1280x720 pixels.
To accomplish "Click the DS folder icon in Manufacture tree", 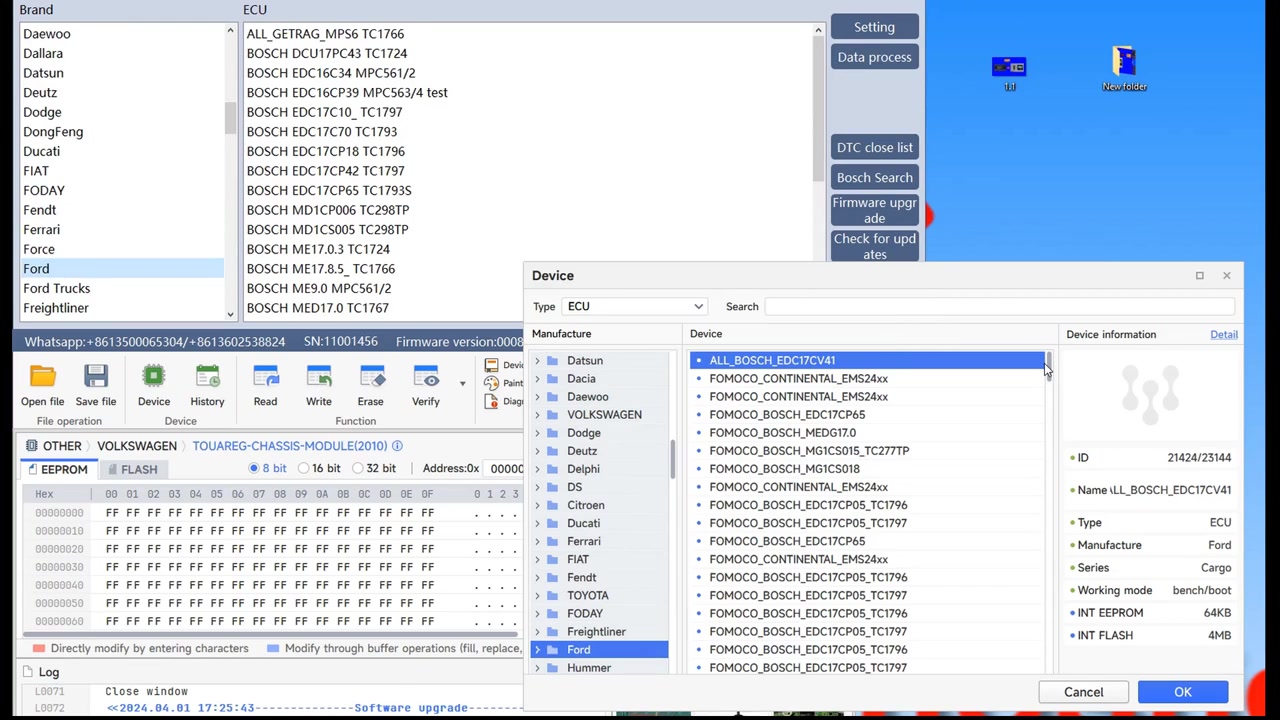I will tap(553, 488).
